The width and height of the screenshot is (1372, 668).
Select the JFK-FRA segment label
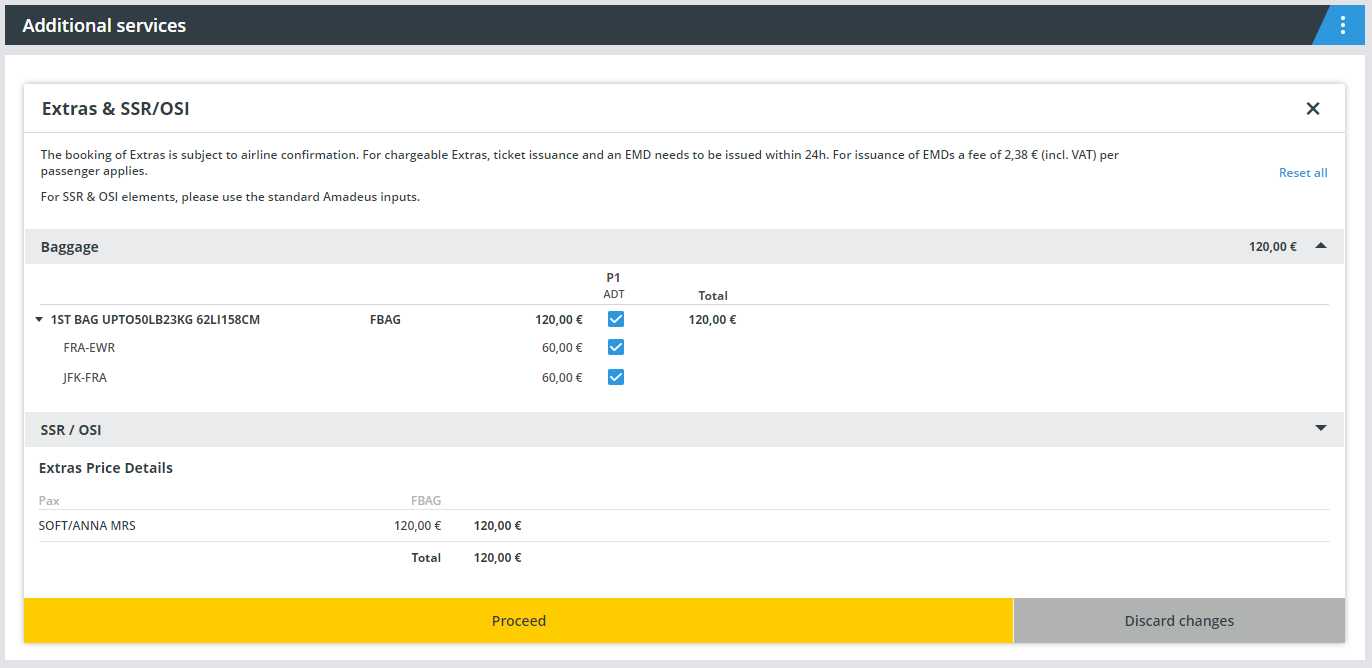[85, 378]
